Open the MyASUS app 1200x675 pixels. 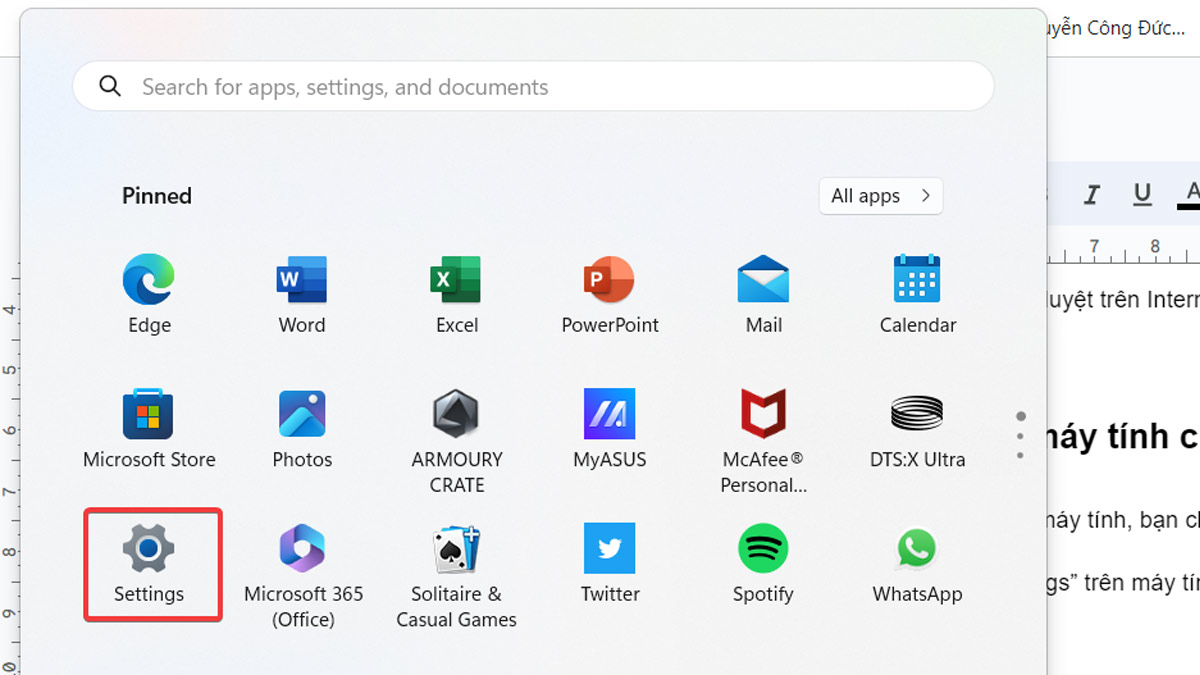(610, 415)
